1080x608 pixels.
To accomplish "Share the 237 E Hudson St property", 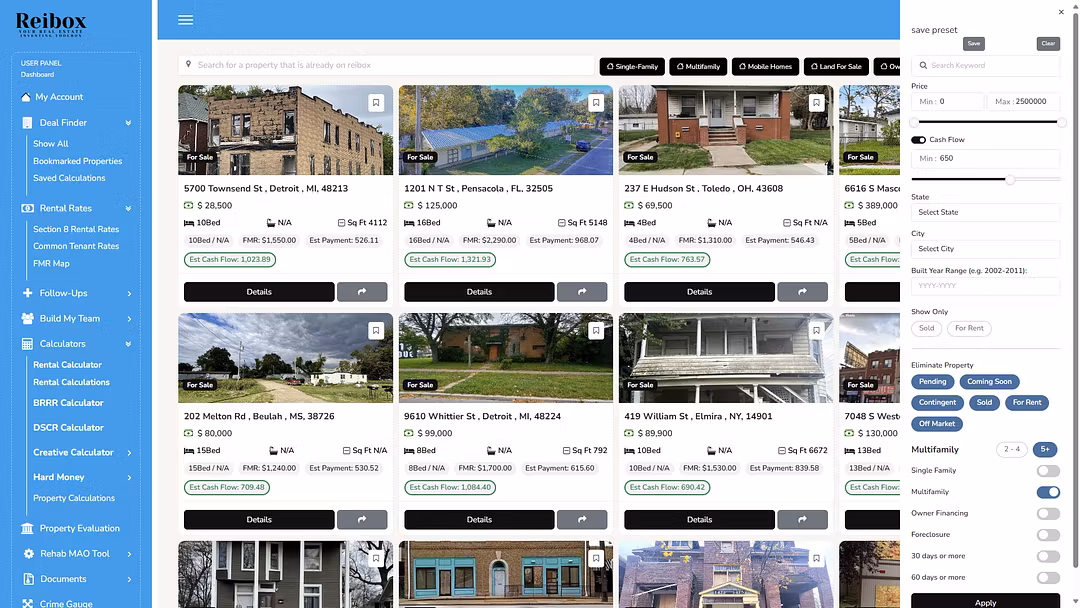I will [802, 292].
